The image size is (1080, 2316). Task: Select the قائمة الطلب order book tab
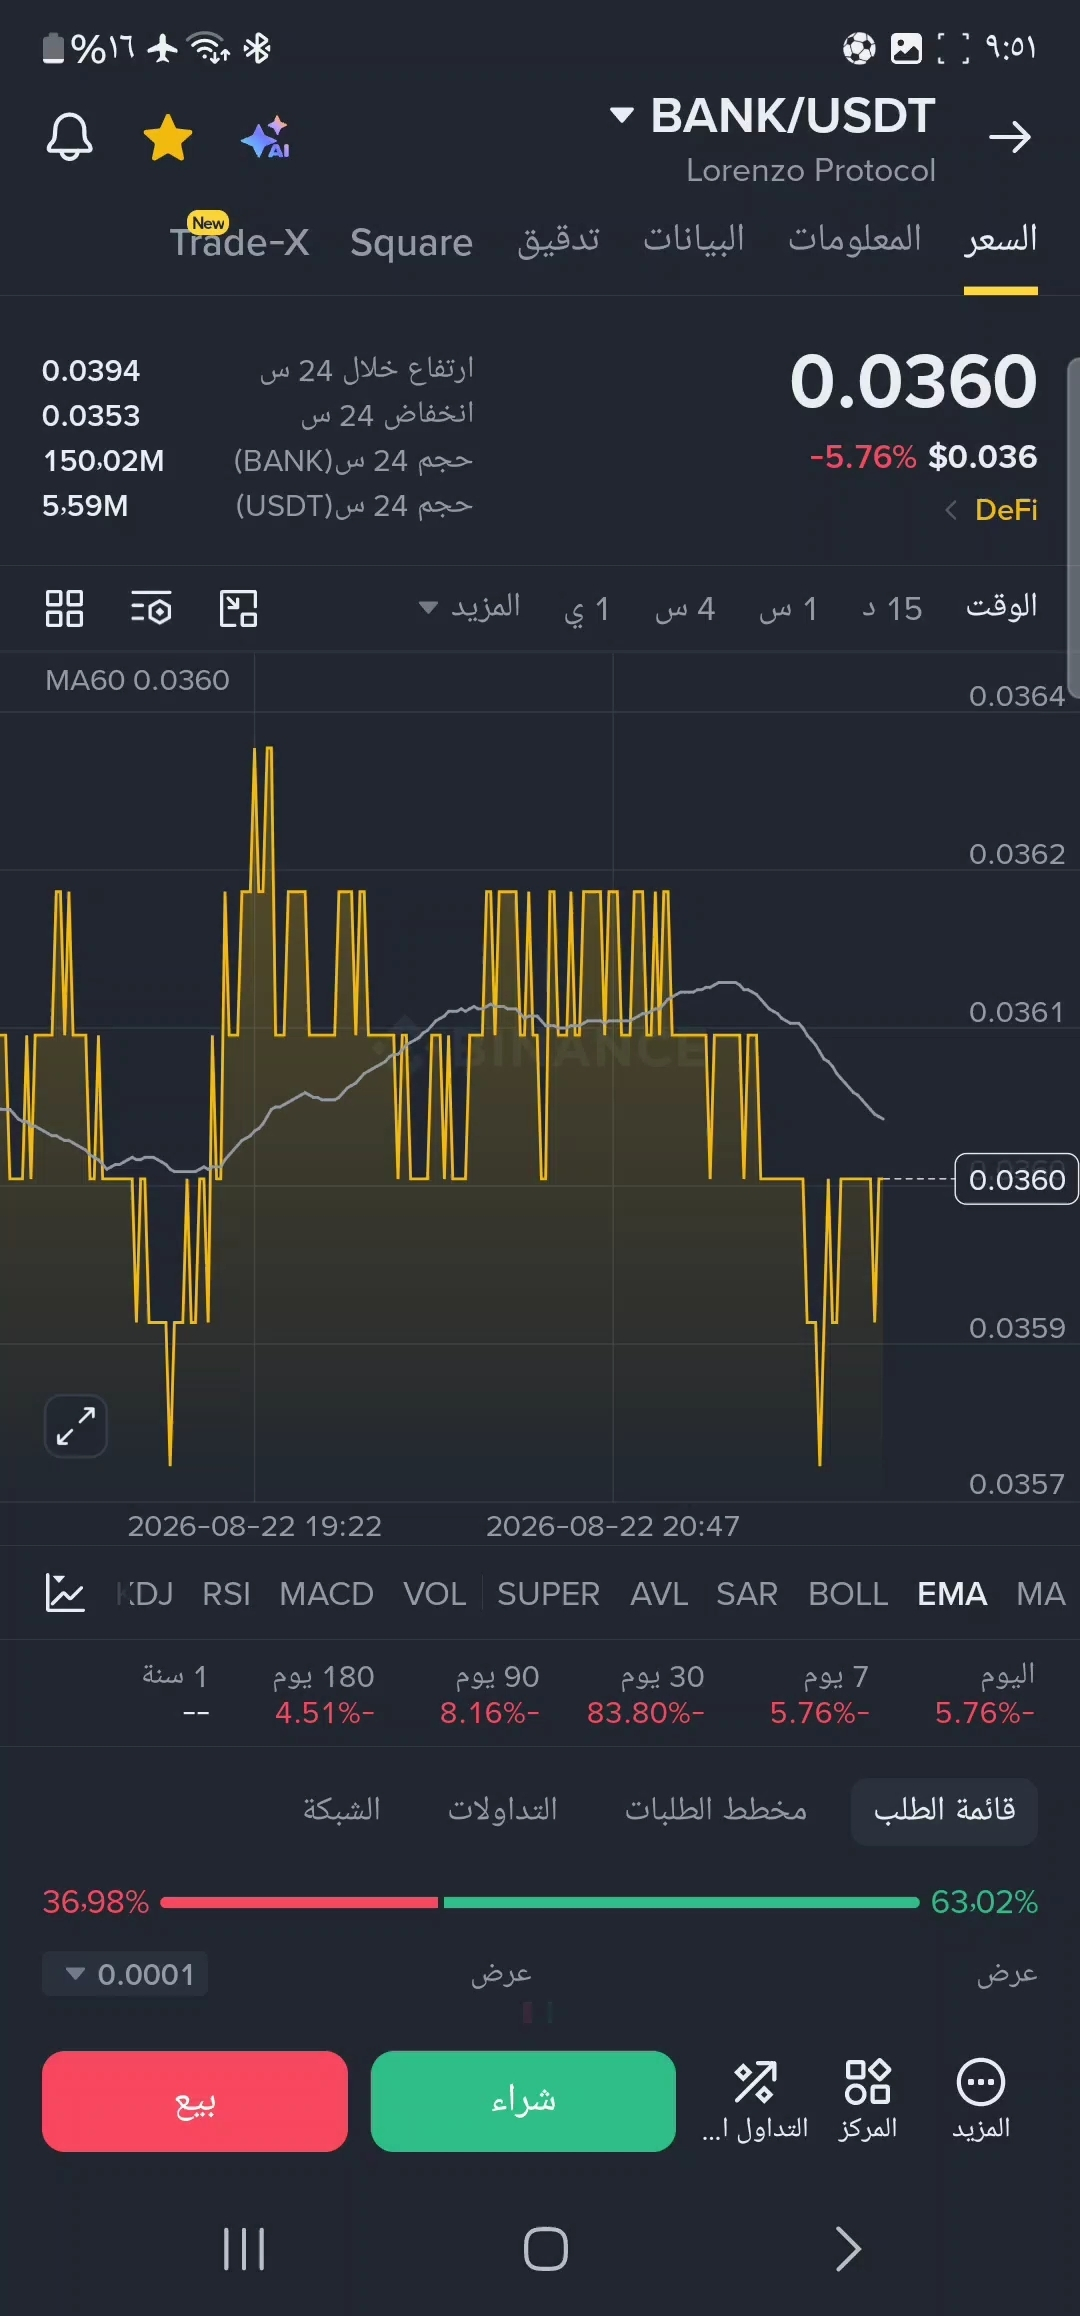[944, 1810]
